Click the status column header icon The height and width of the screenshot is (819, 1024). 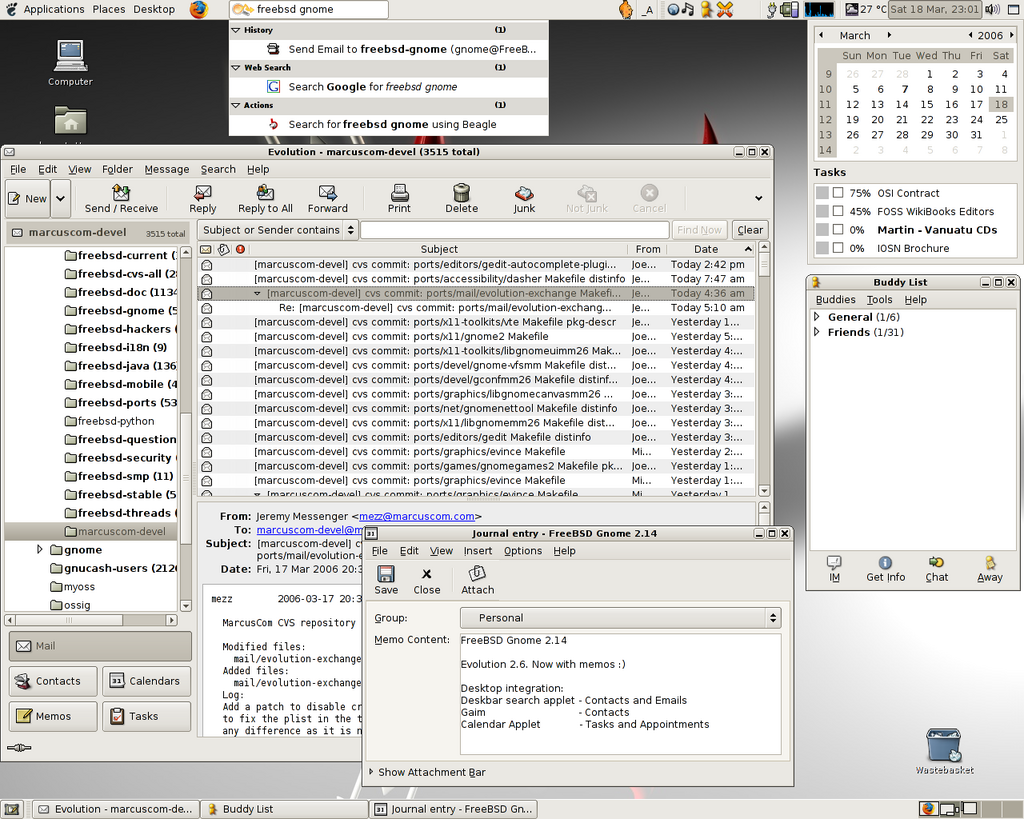[206, 249]
